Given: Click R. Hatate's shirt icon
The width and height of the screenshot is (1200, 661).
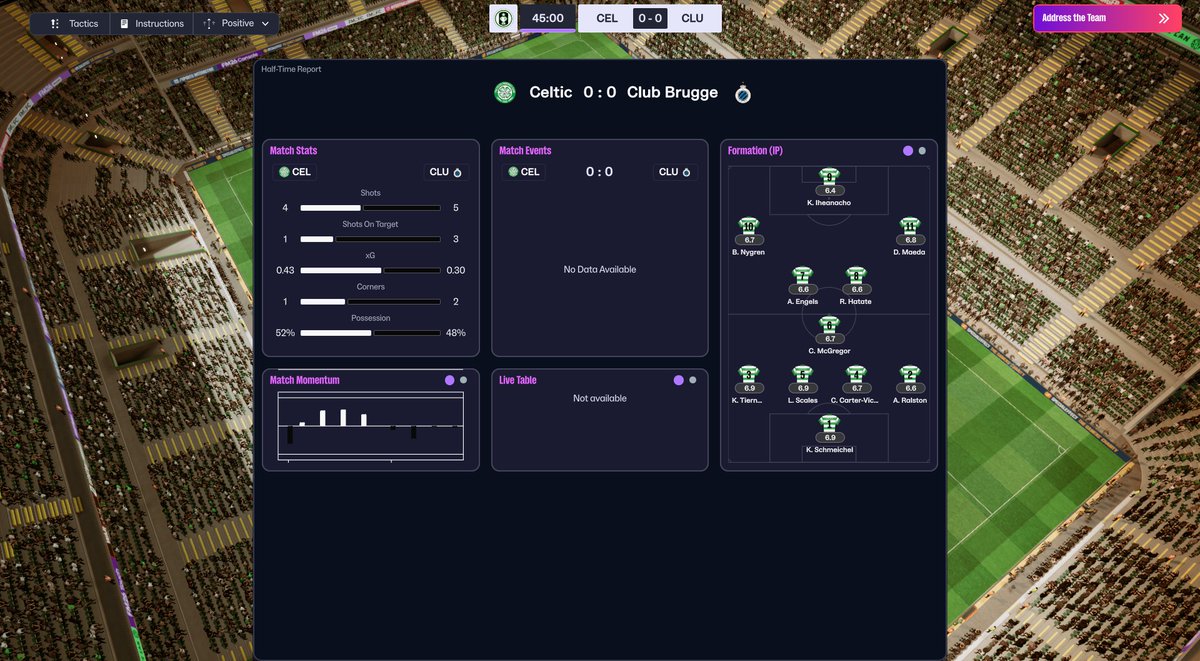Looking at the screenshot, I should (856, 275).
